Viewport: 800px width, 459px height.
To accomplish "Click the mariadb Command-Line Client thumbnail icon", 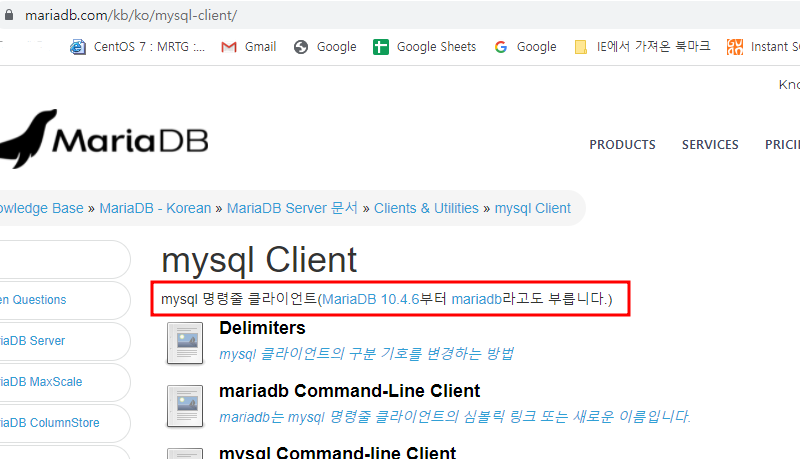I will click(x=185, y=406).
